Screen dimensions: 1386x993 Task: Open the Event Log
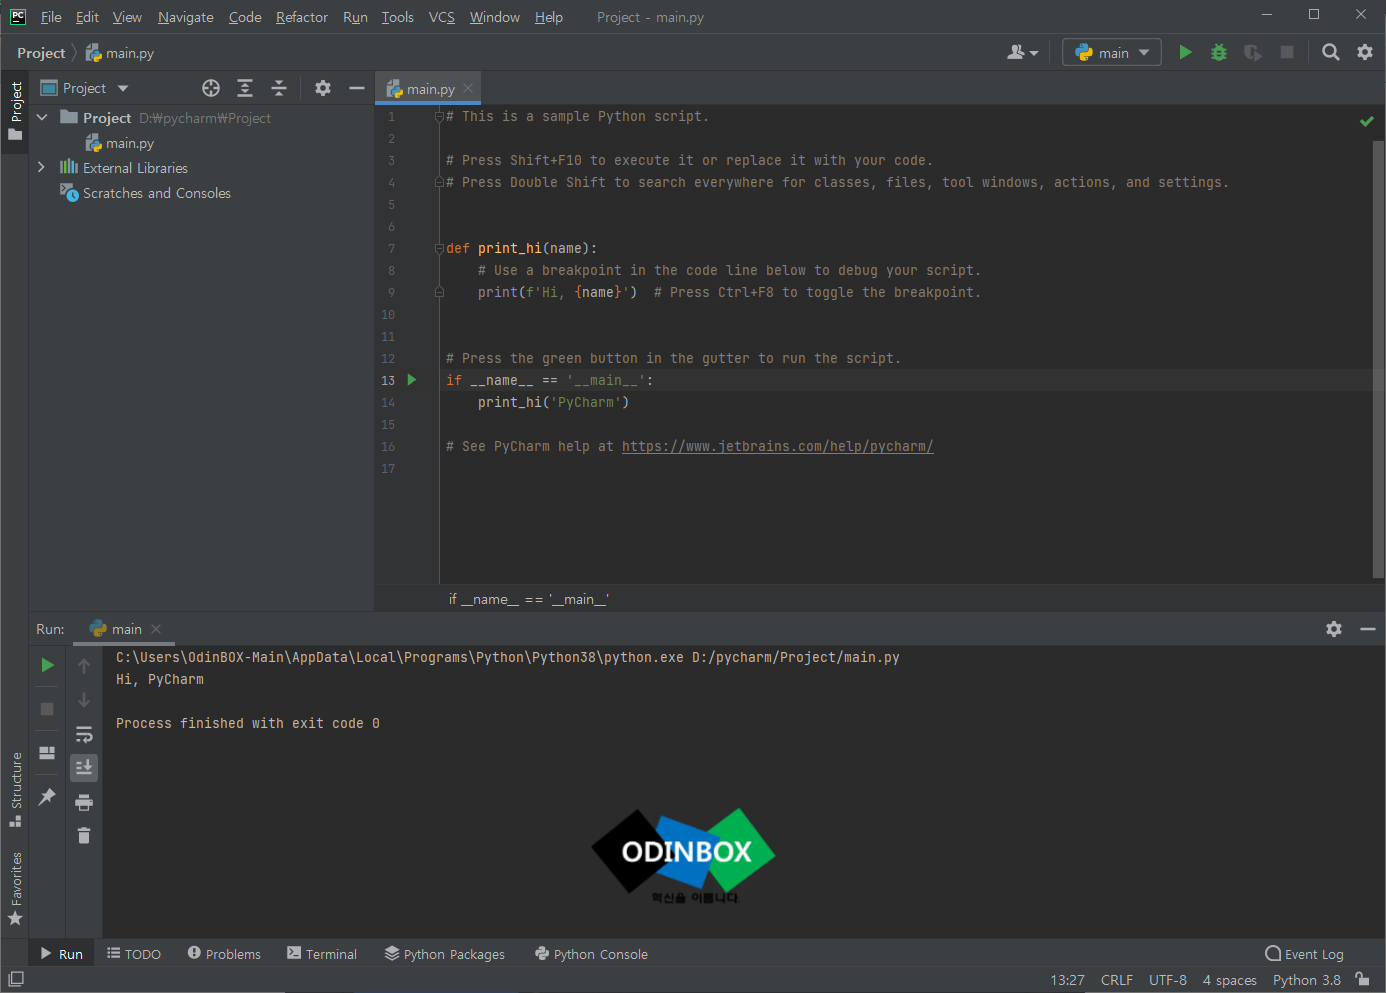[x=1304, y=954]
